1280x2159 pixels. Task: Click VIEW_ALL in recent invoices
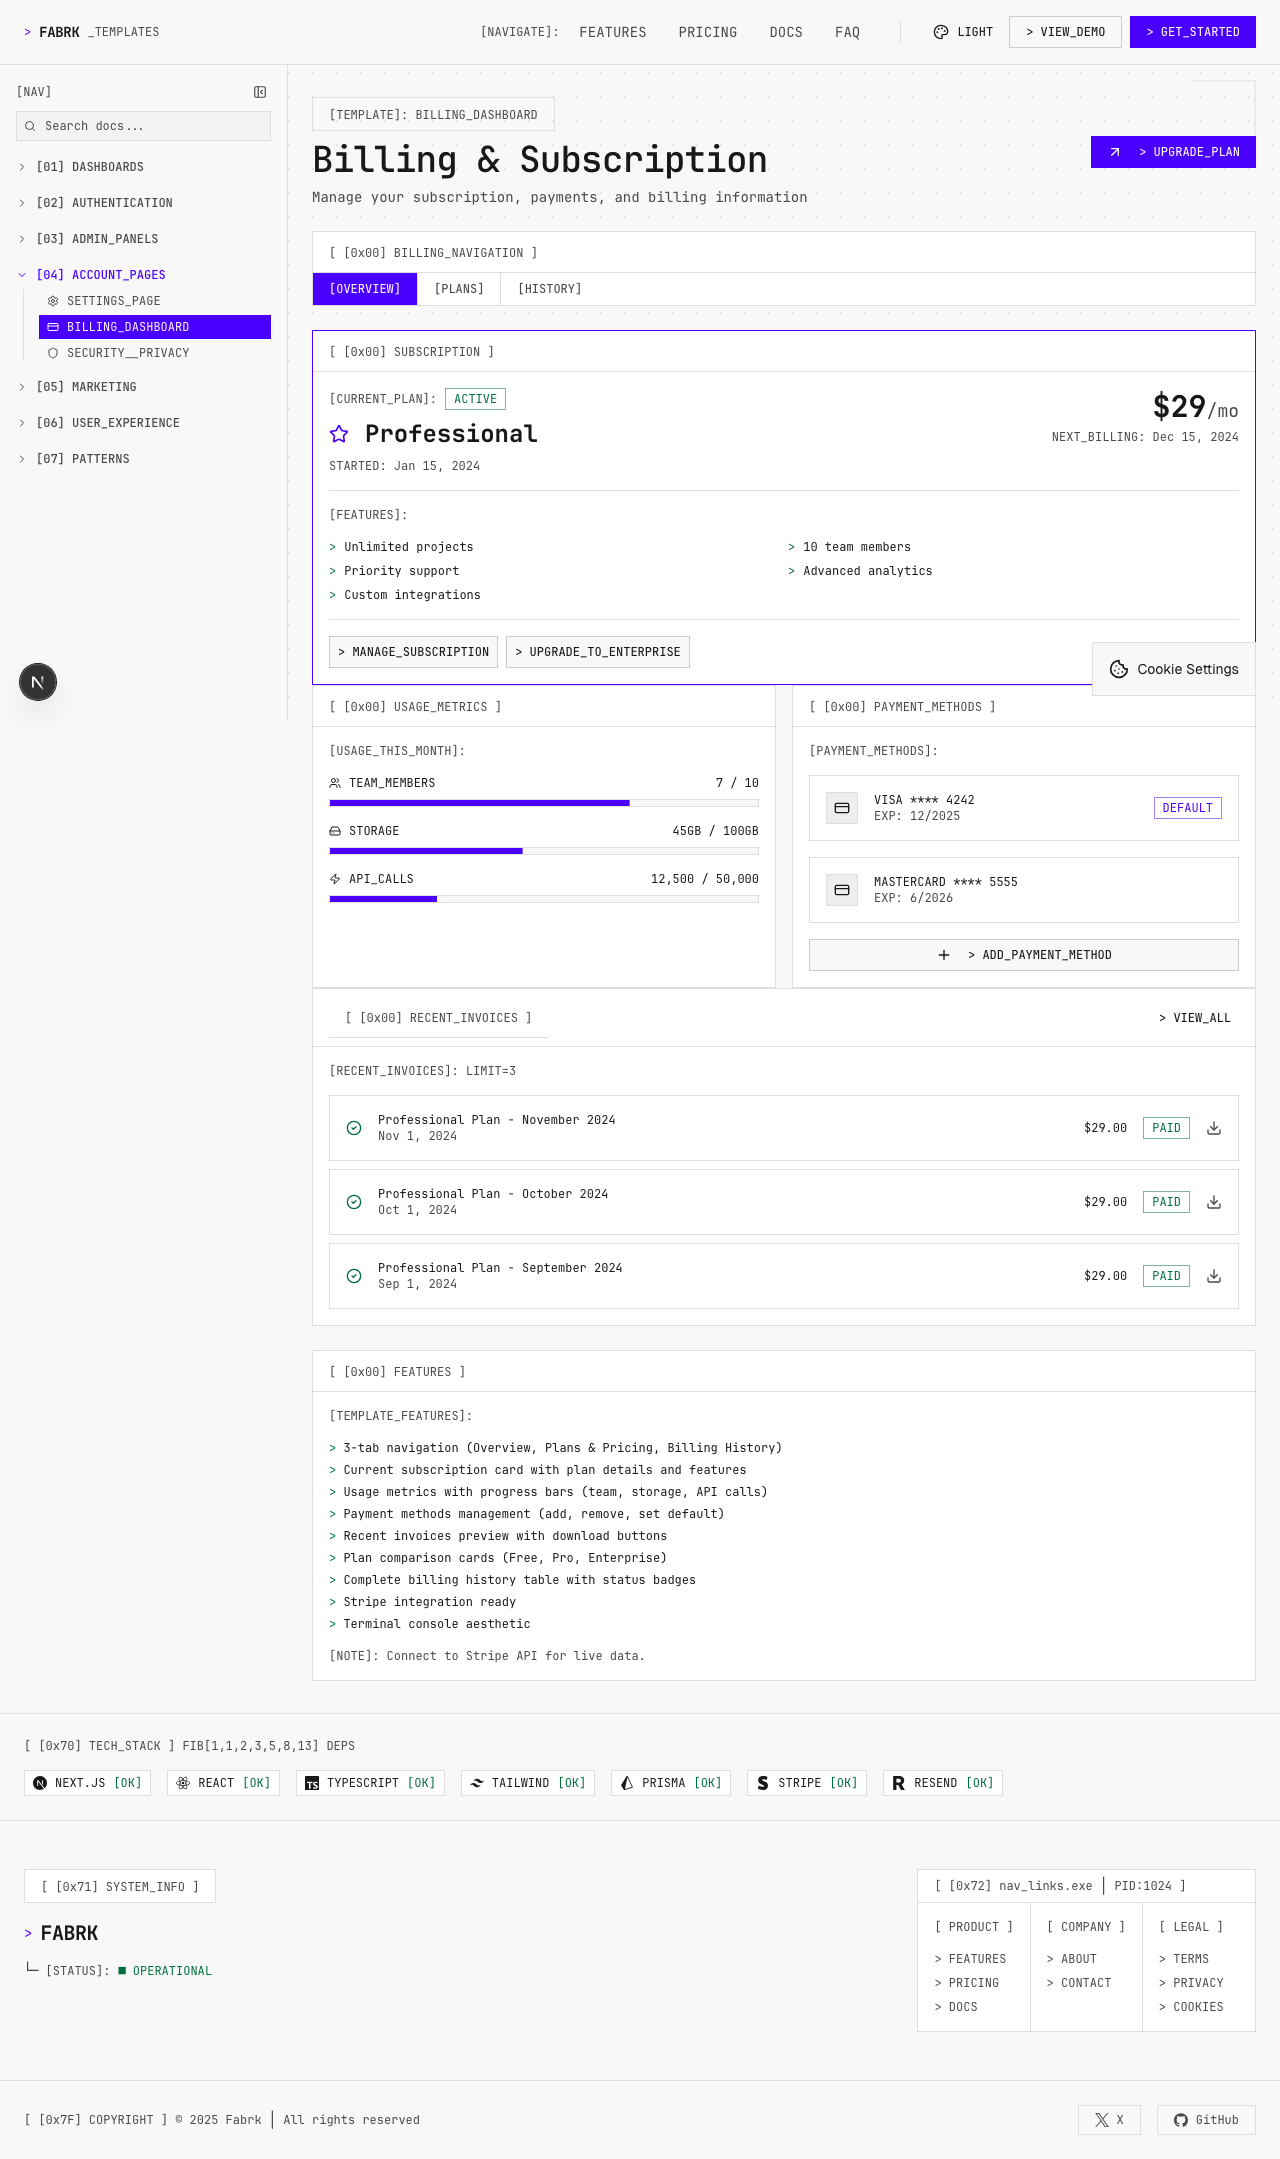click(x=1195, y=1018)
